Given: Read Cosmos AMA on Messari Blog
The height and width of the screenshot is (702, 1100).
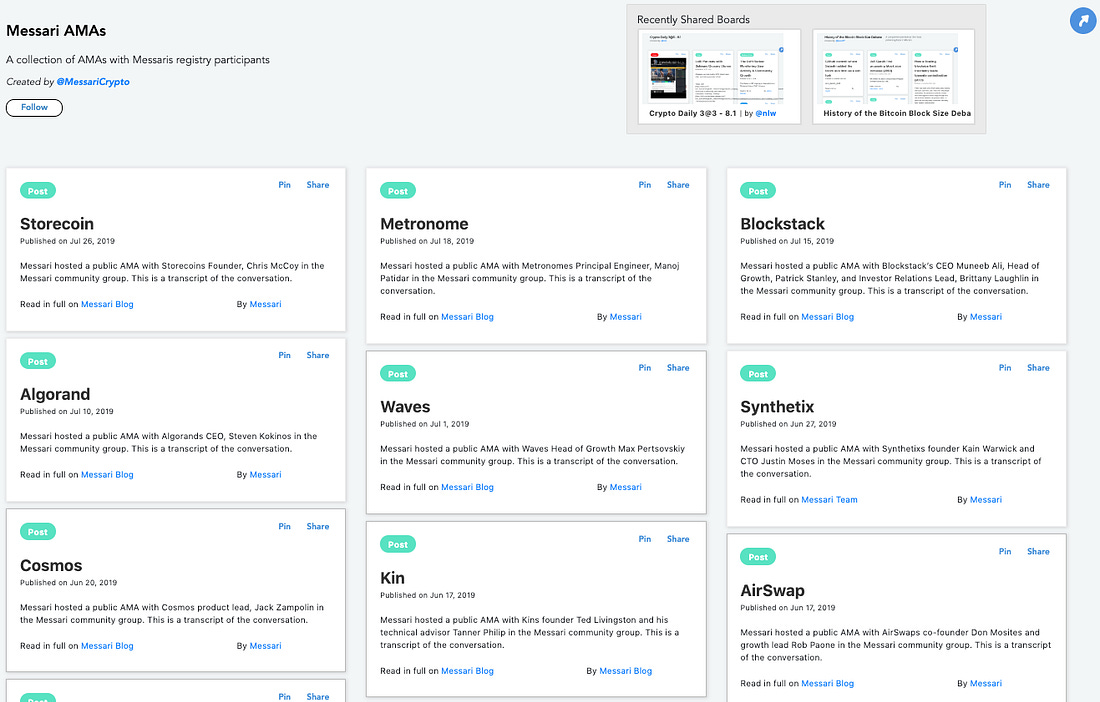Looking at the screenshot, I should [x=107, y=646].
